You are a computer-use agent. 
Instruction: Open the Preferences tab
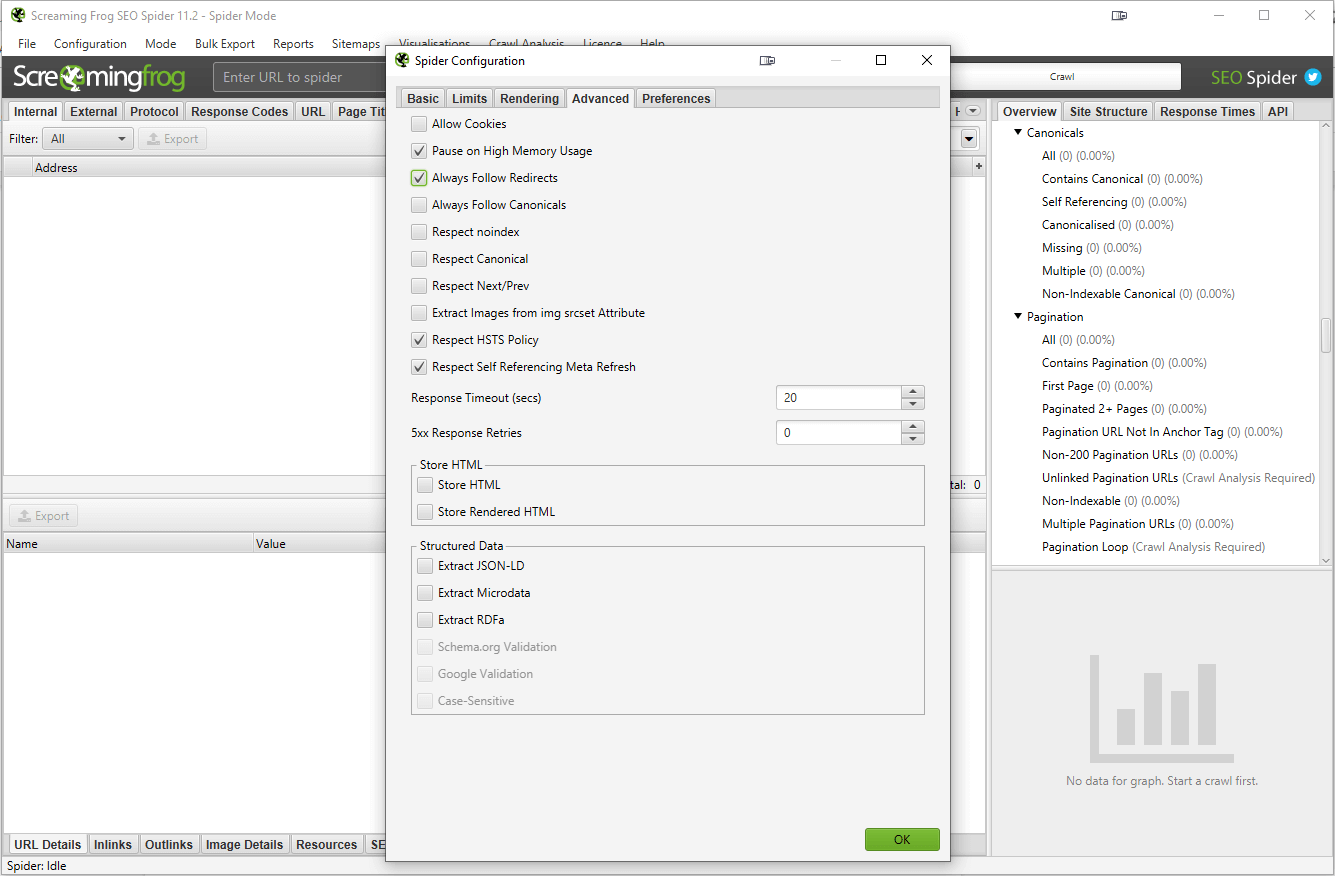pos(676,98)
